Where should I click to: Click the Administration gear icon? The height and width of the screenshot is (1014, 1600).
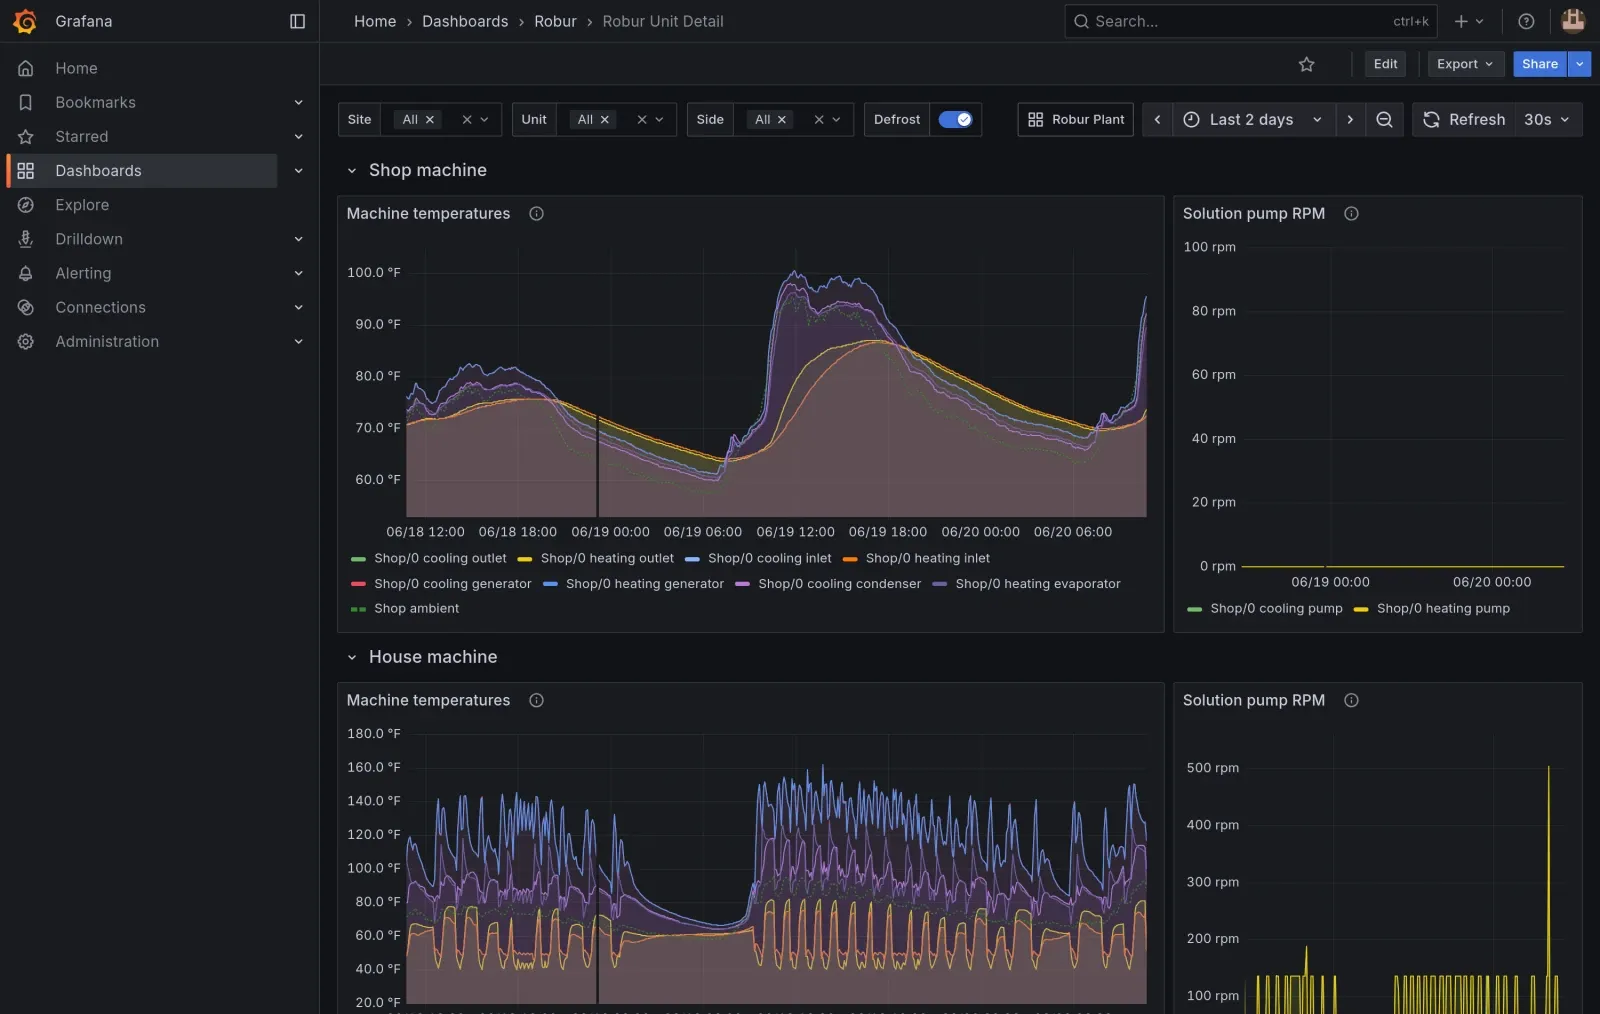click(x=26, y=341)
